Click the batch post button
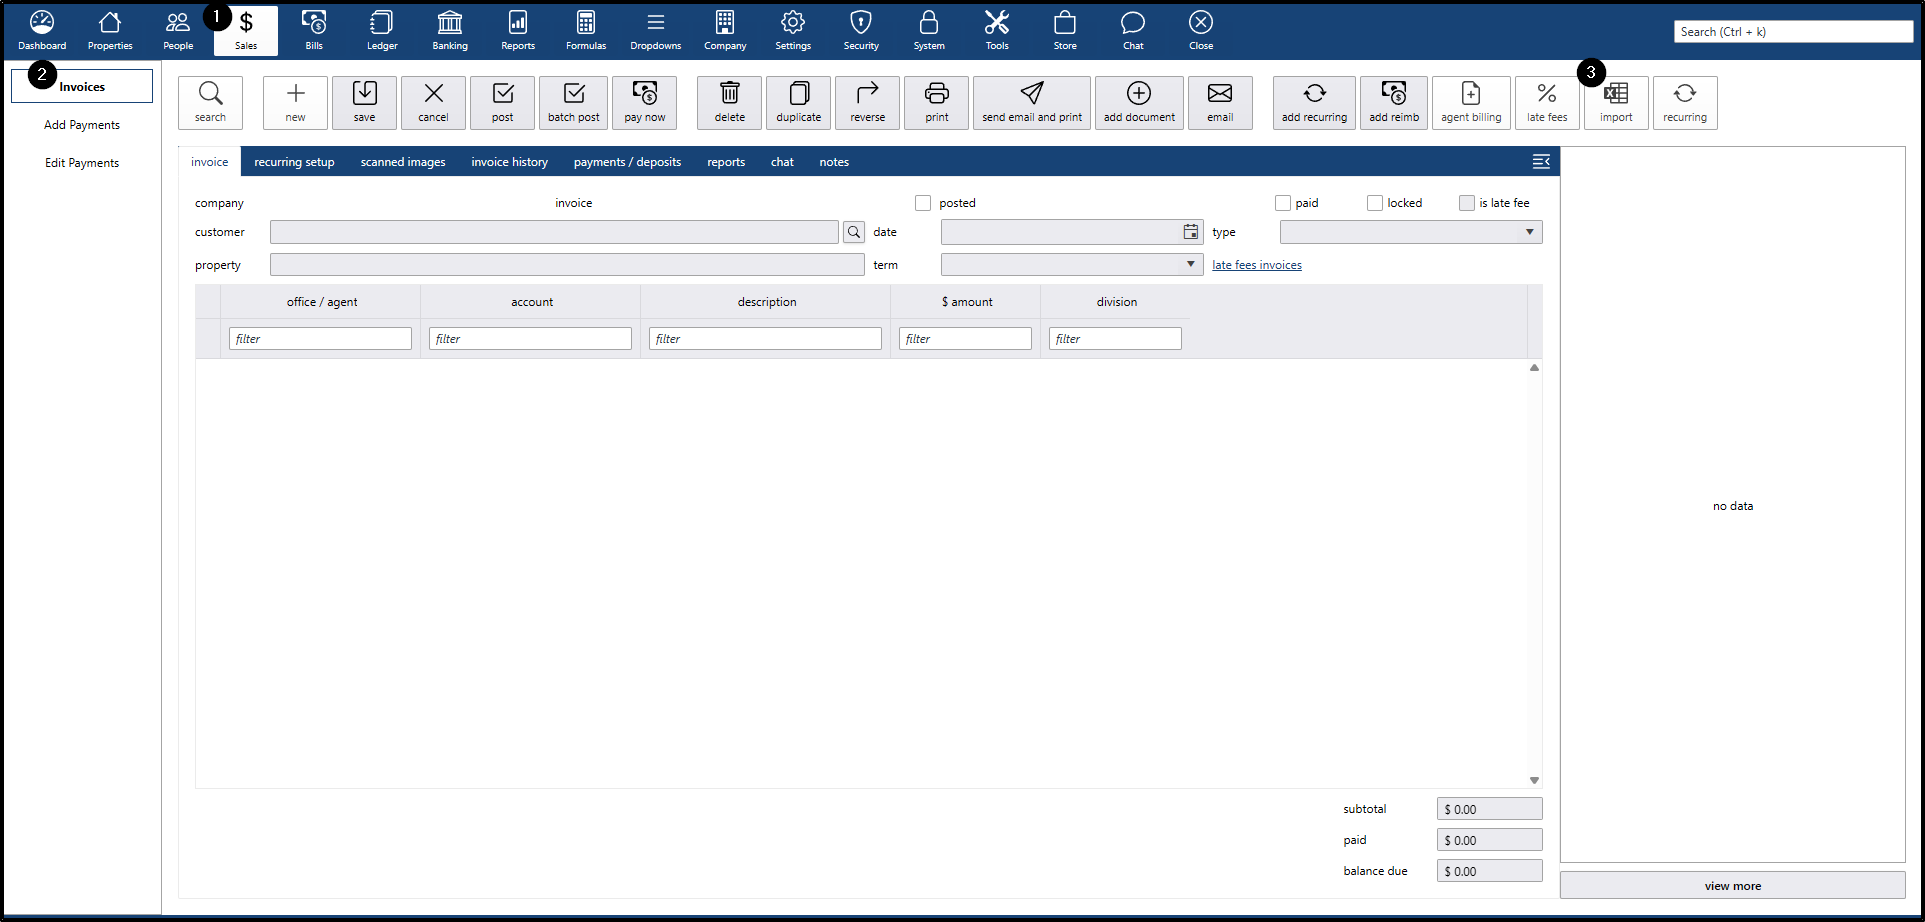Screen dimensions: 1925x922 (x=573, y=103)
